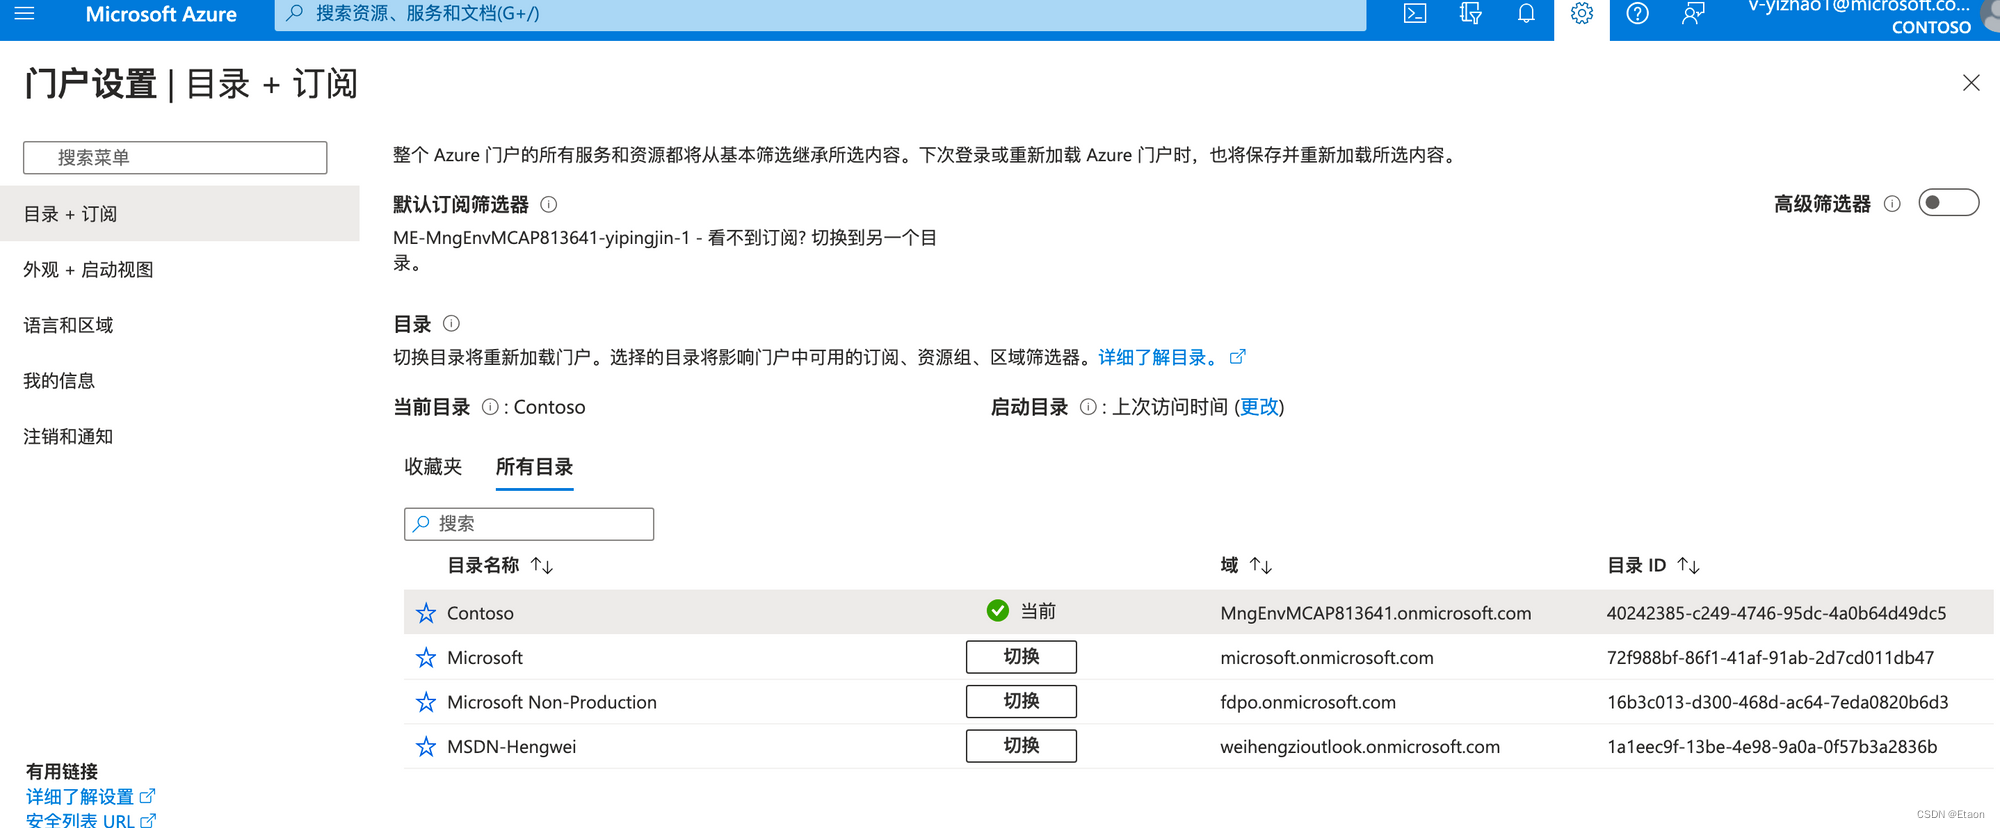The width and height of the screenshot is (2000, 828).
Task: Toggle the 高级筛选器 switch
Action: [x=1949, y=203]
